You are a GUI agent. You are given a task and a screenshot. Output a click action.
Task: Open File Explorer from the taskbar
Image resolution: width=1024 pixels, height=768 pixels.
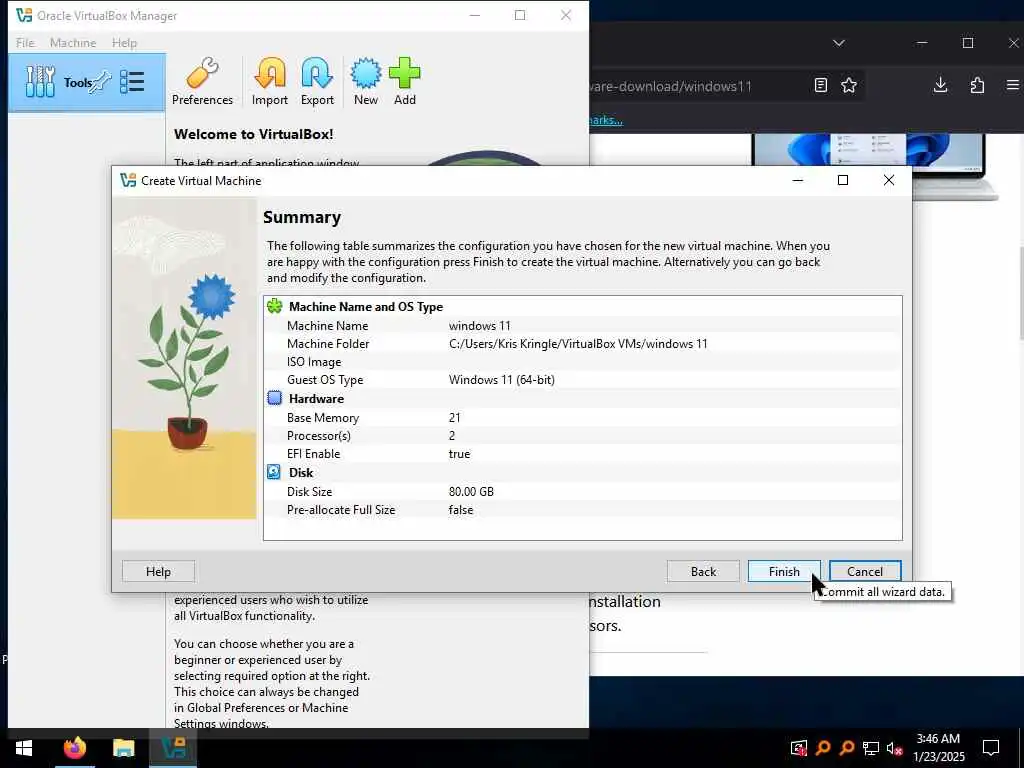point(123,748)
